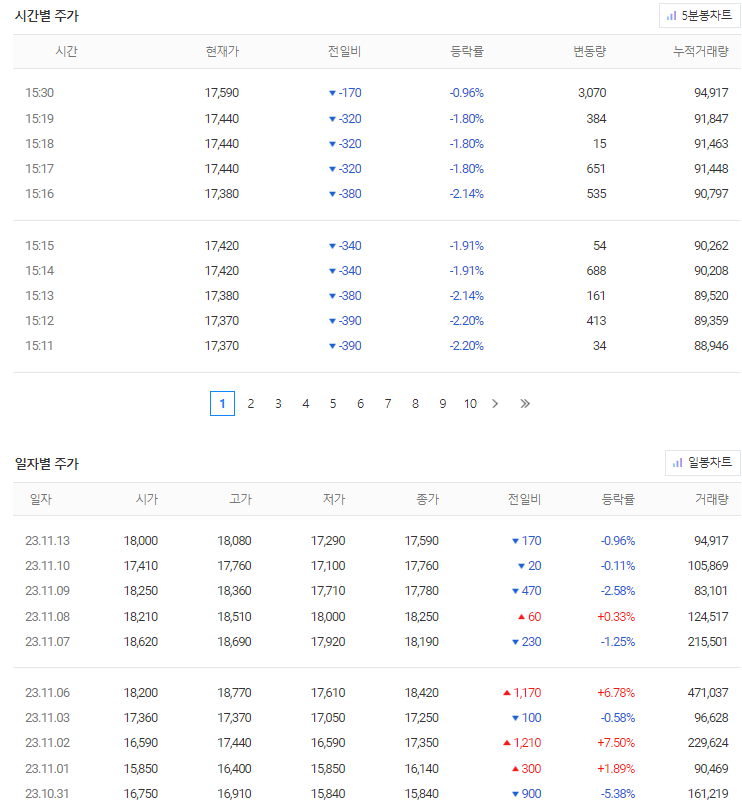Select the 23.11.02 date cell
The height and width of the screenshot is (812, 742).
(x=47, y=743)
